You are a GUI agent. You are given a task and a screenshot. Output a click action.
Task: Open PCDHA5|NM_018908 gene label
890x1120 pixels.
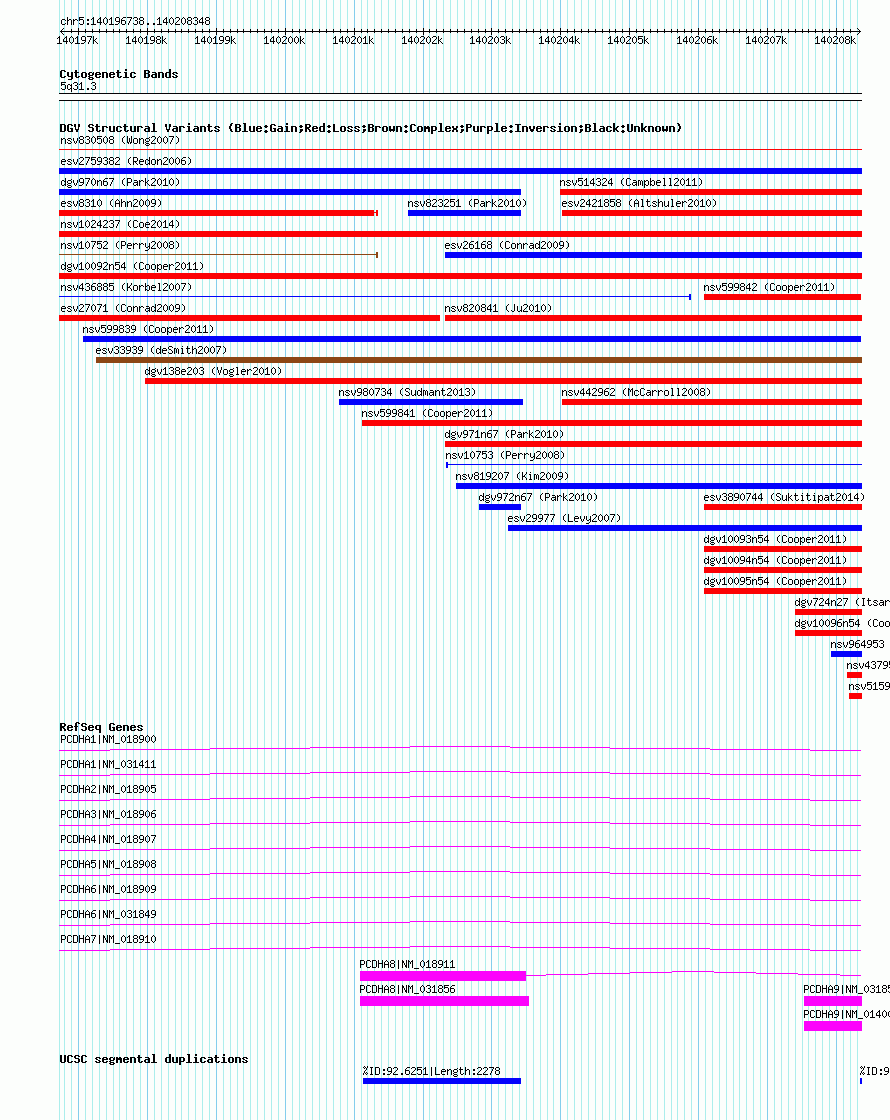coord(109,865)
